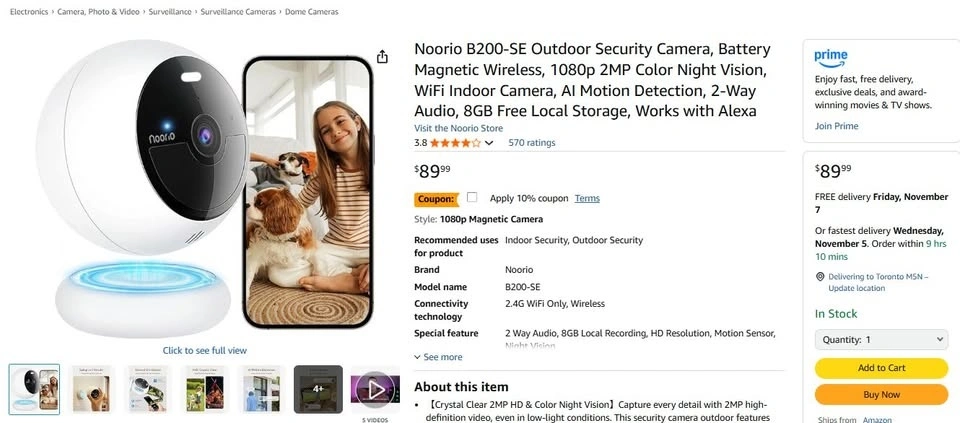Click the share icon above product image

click(x=382, y=57)
